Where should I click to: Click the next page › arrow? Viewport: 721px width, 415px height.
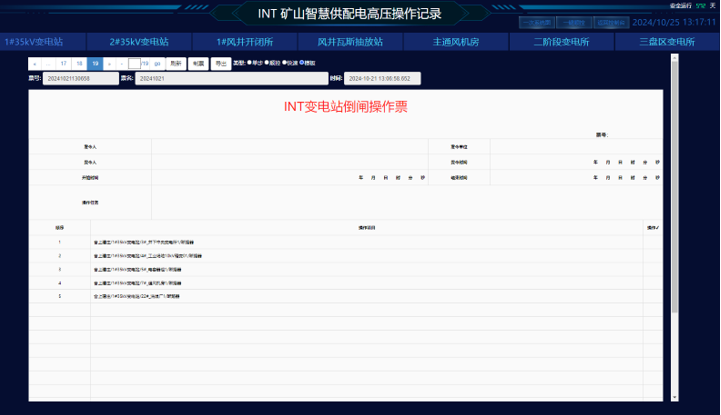[x=108, y=62]
